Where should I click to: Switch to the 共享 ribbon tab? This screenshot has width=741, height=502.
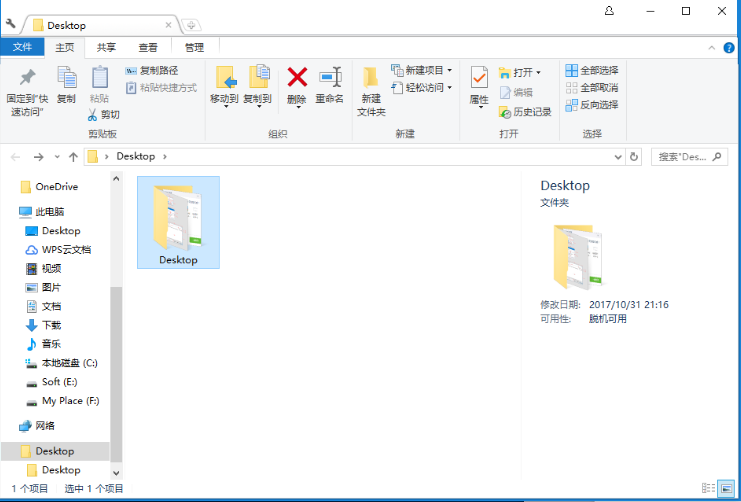click(x=106, y=47)
